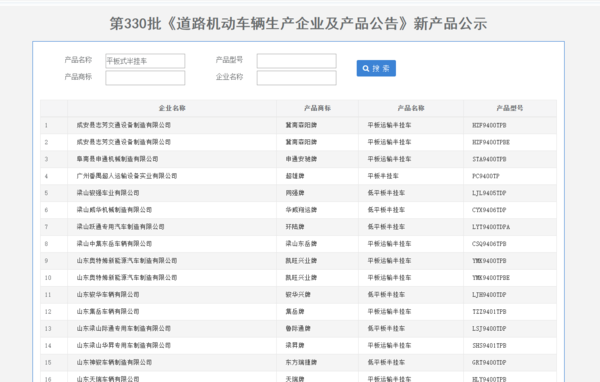The height and width of the screenshot is (382, 600).
Task: Select model TZZ9401TPB in row 12
Action: click(489, 312)
